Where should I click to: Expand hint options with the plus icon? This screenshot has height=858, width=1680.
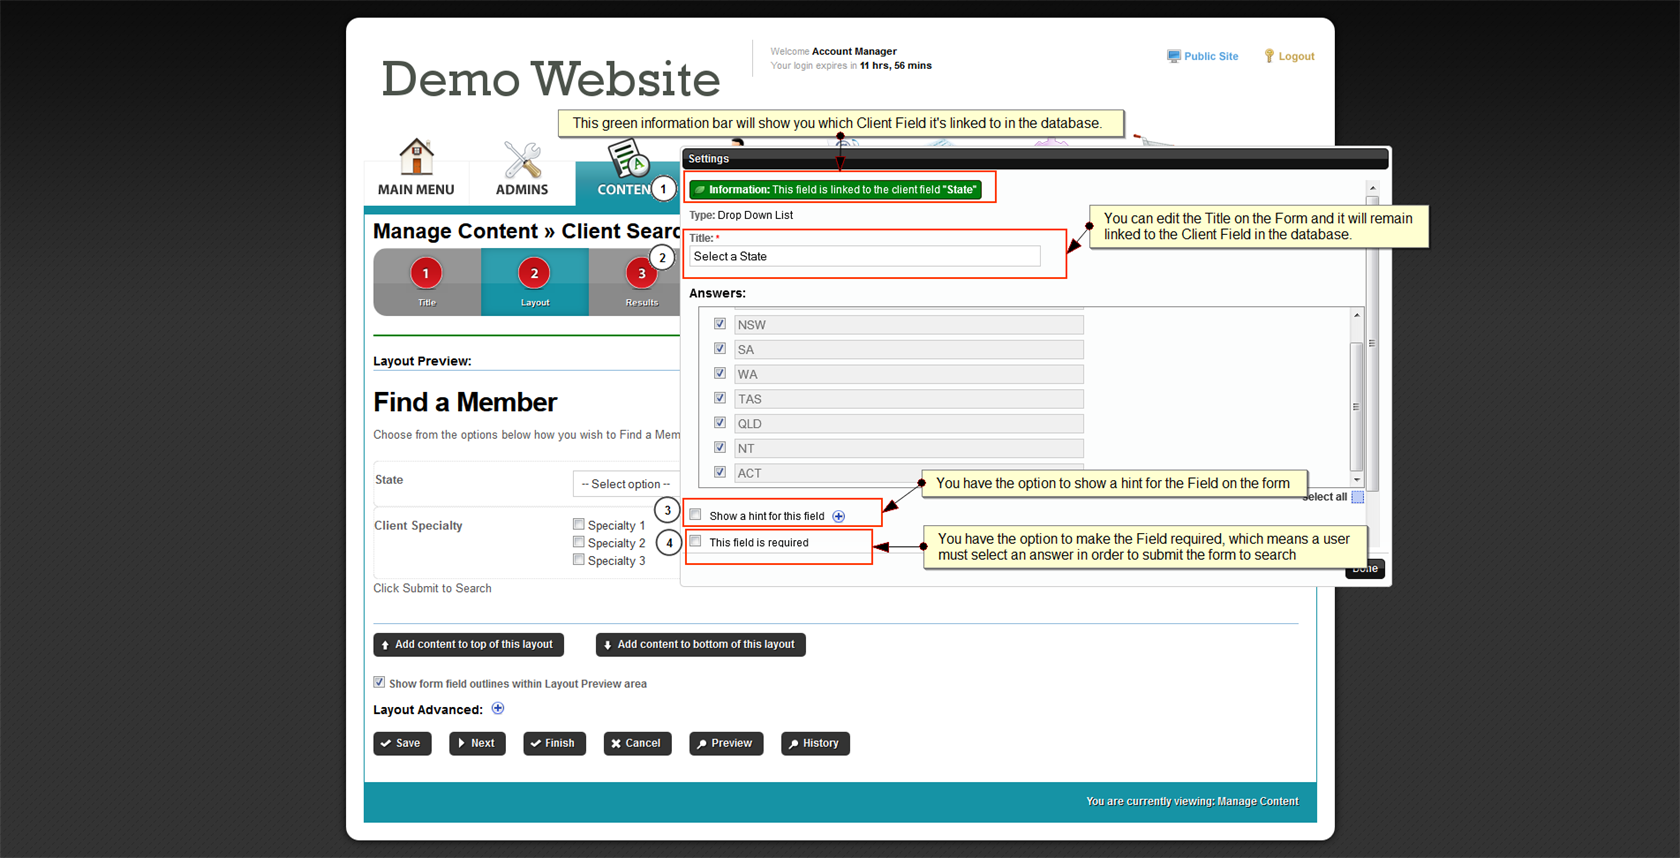click(x=839, y=516)
